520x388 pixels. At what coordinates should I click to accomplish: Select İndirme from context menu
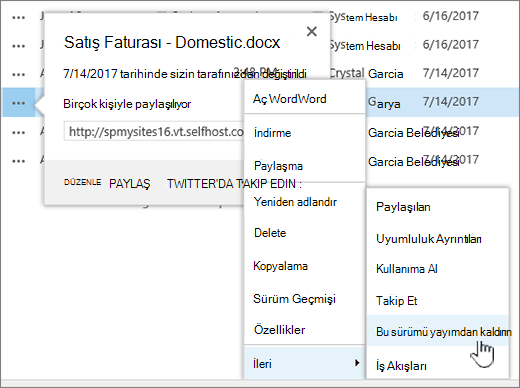pyautogui.click(x=305, y=133)
